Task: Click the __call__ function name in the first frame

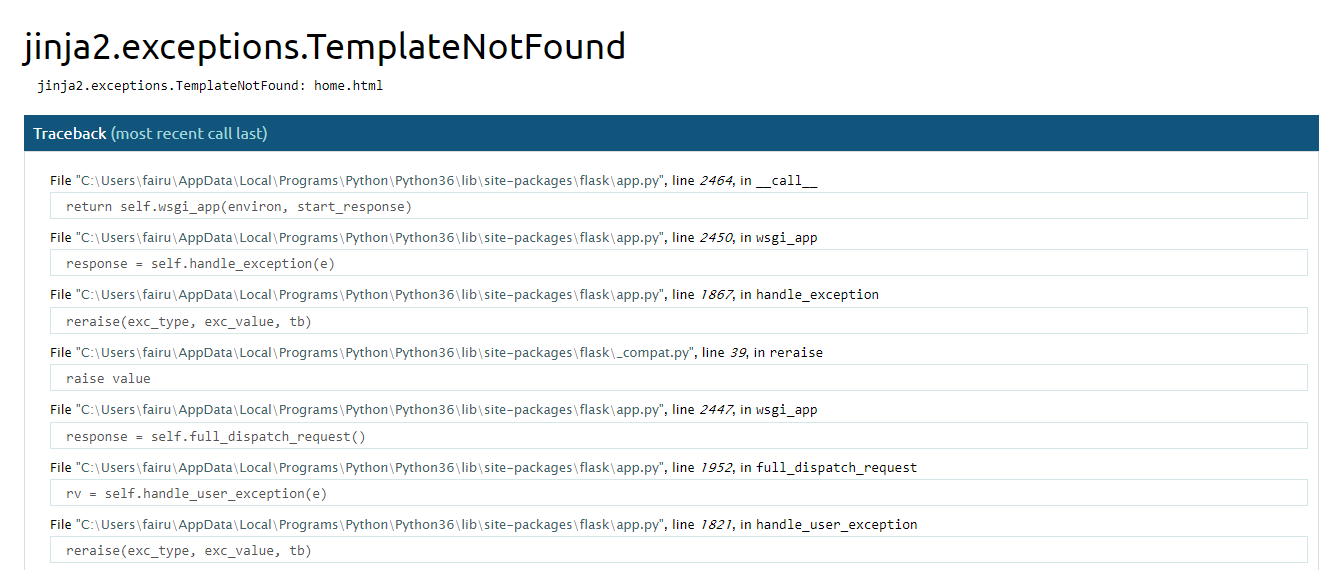Action: [x=786, y=181]
